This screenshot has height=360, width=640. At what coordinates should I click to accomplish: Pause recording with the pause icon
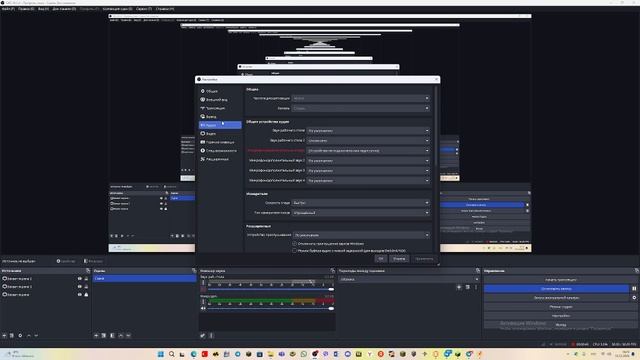pos(634,289)
